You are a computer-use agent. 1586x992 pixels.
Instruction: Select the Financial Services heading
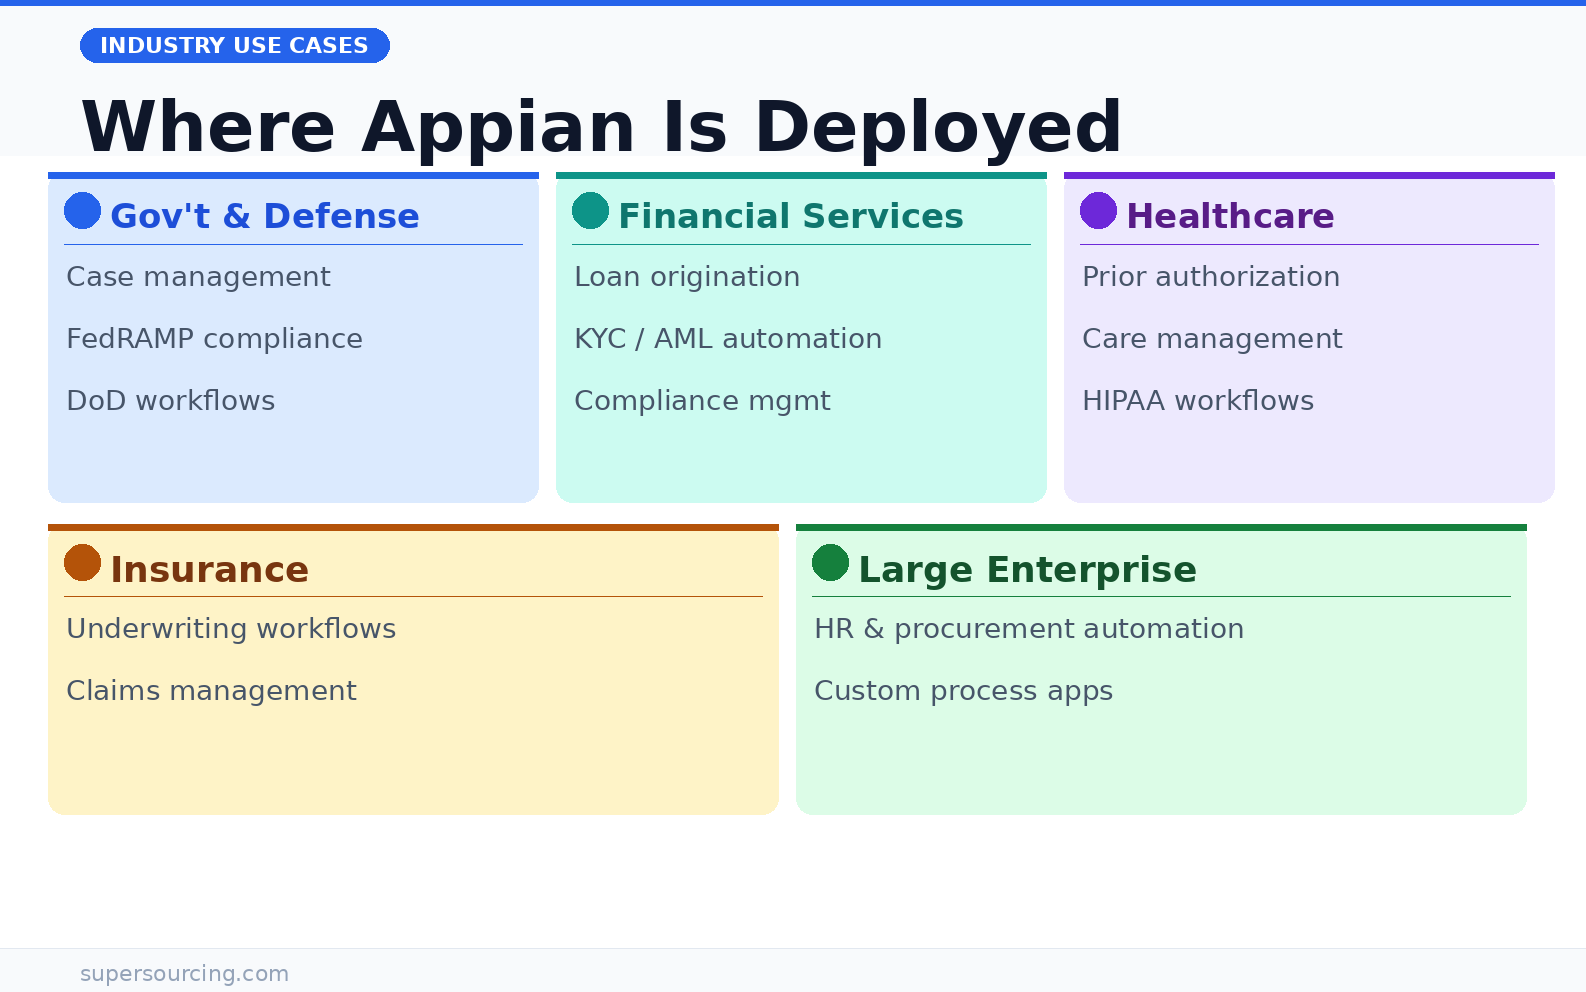coord(791,216)
